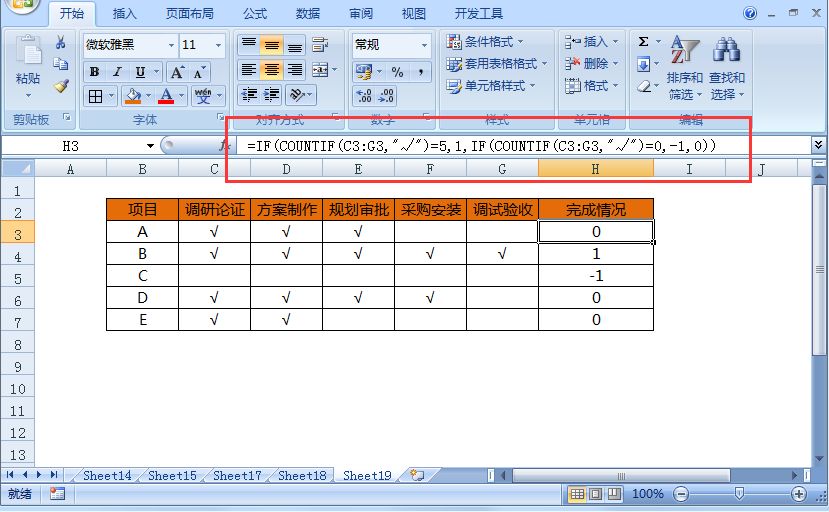Apply cell borders button

click(96, 96)
